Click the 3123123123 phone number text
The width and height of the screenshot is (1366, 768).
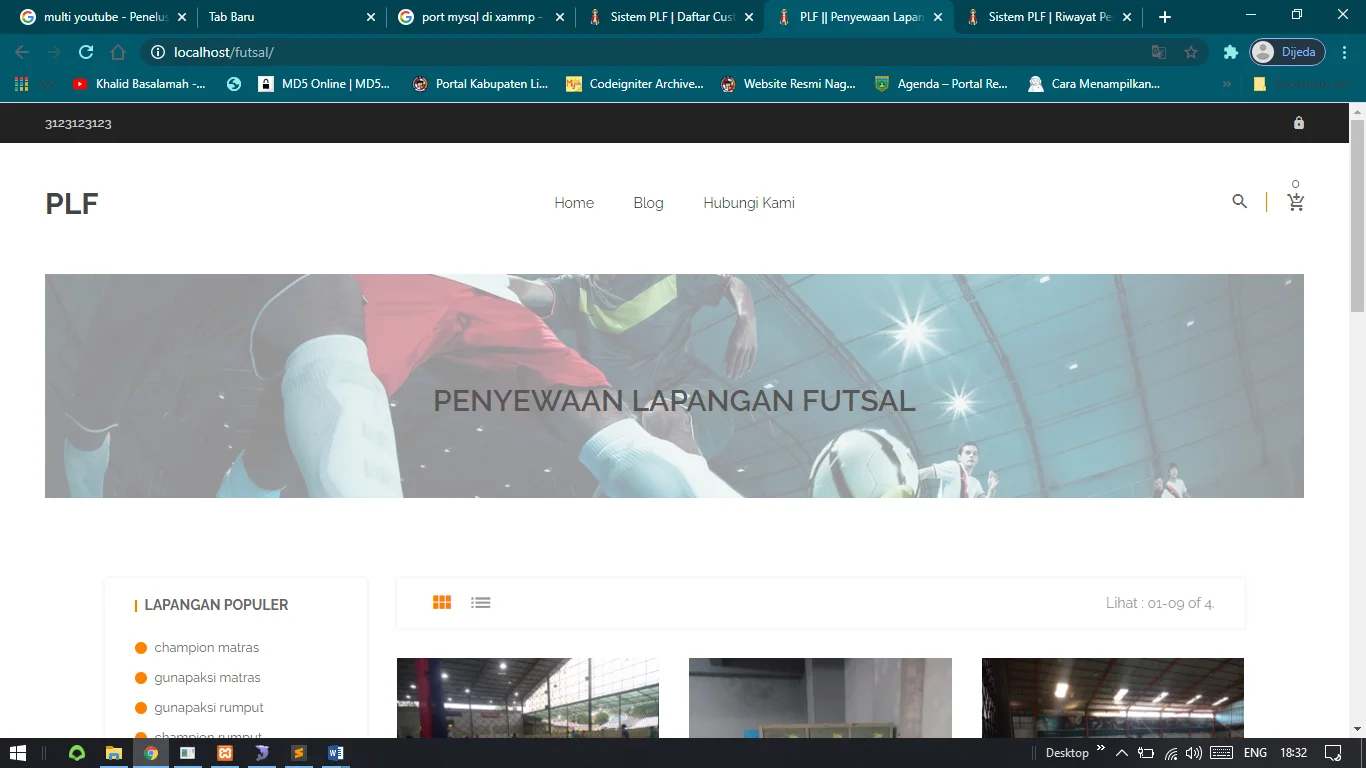point(78,123)
